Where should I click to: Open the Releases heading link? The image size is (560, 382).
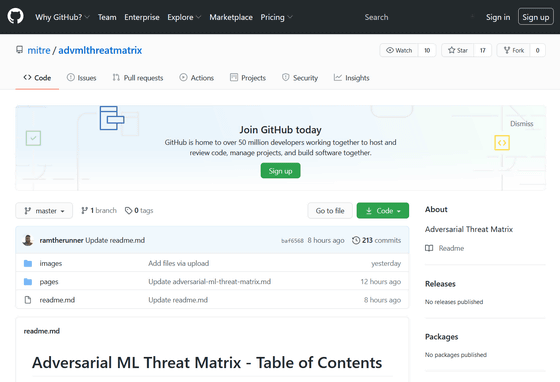pos(440,284)
